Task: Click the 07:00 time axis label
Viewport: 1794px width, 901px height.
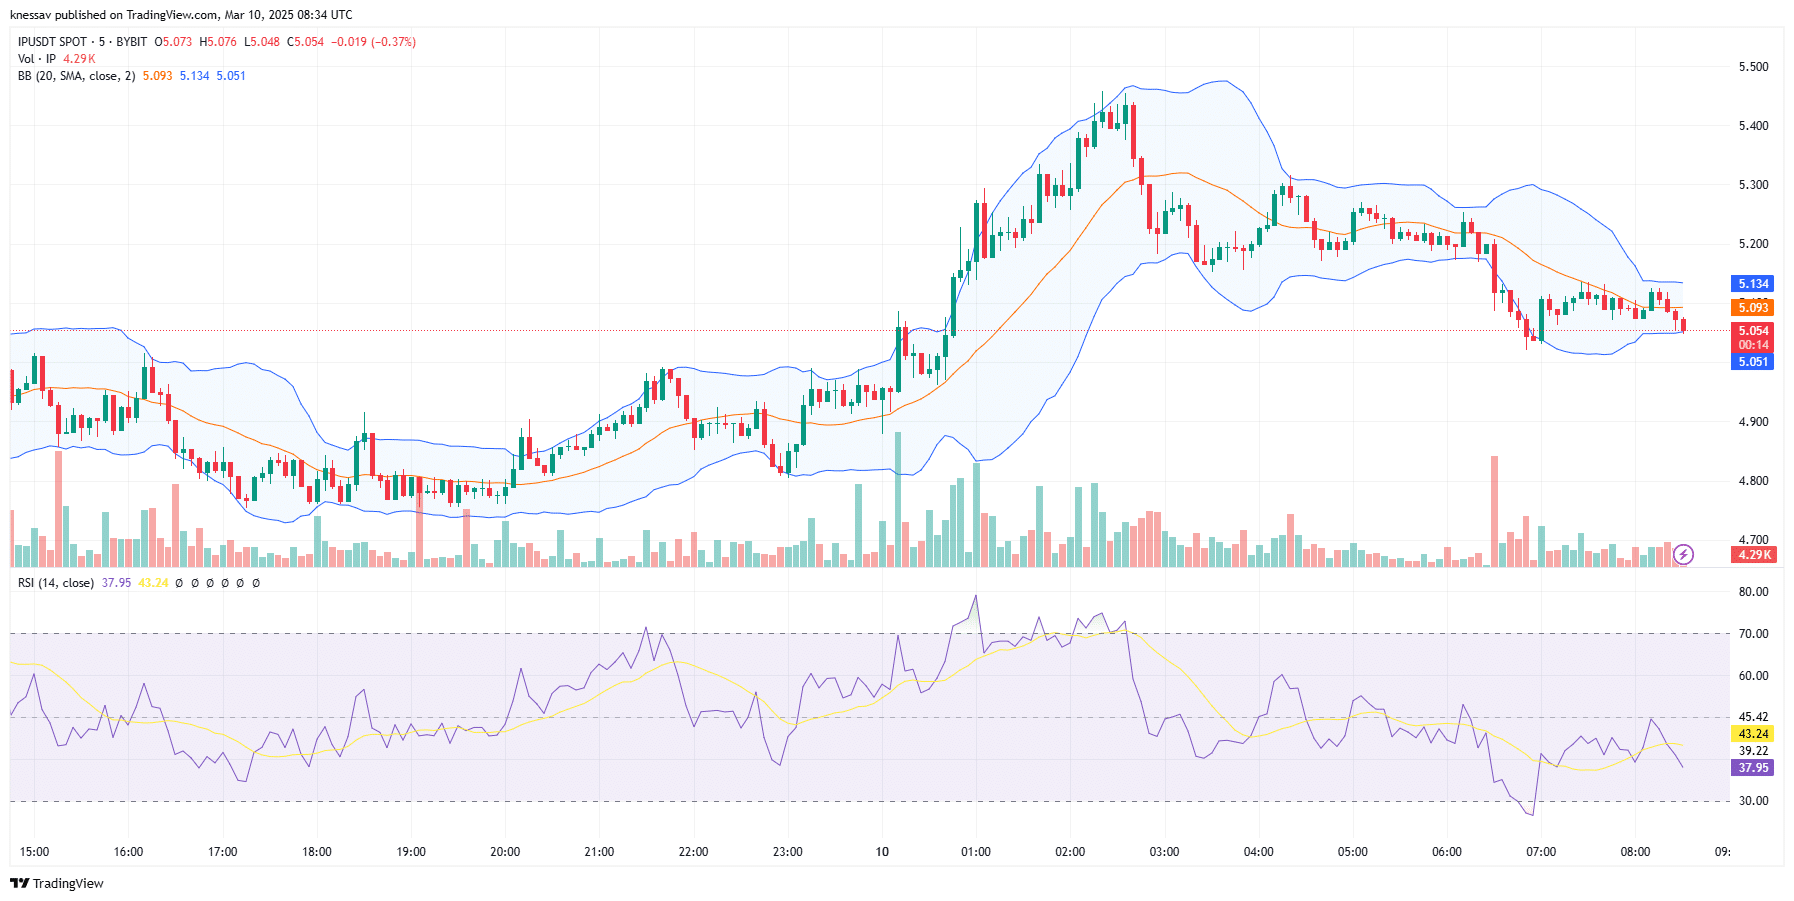Action: click(x=1541, y=852)
